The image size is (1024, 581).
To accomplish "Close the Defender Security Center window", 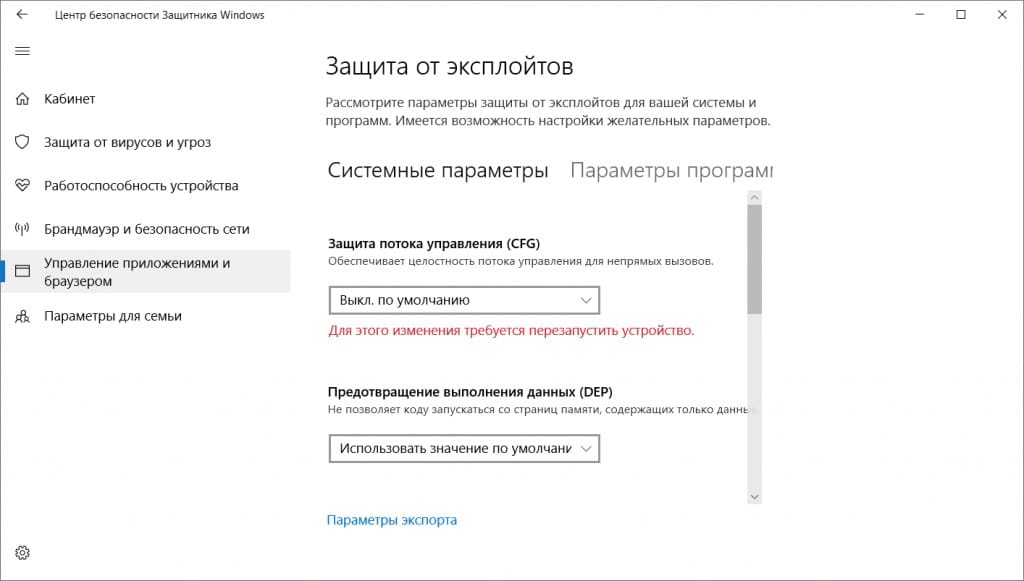I will point(1002,14).
